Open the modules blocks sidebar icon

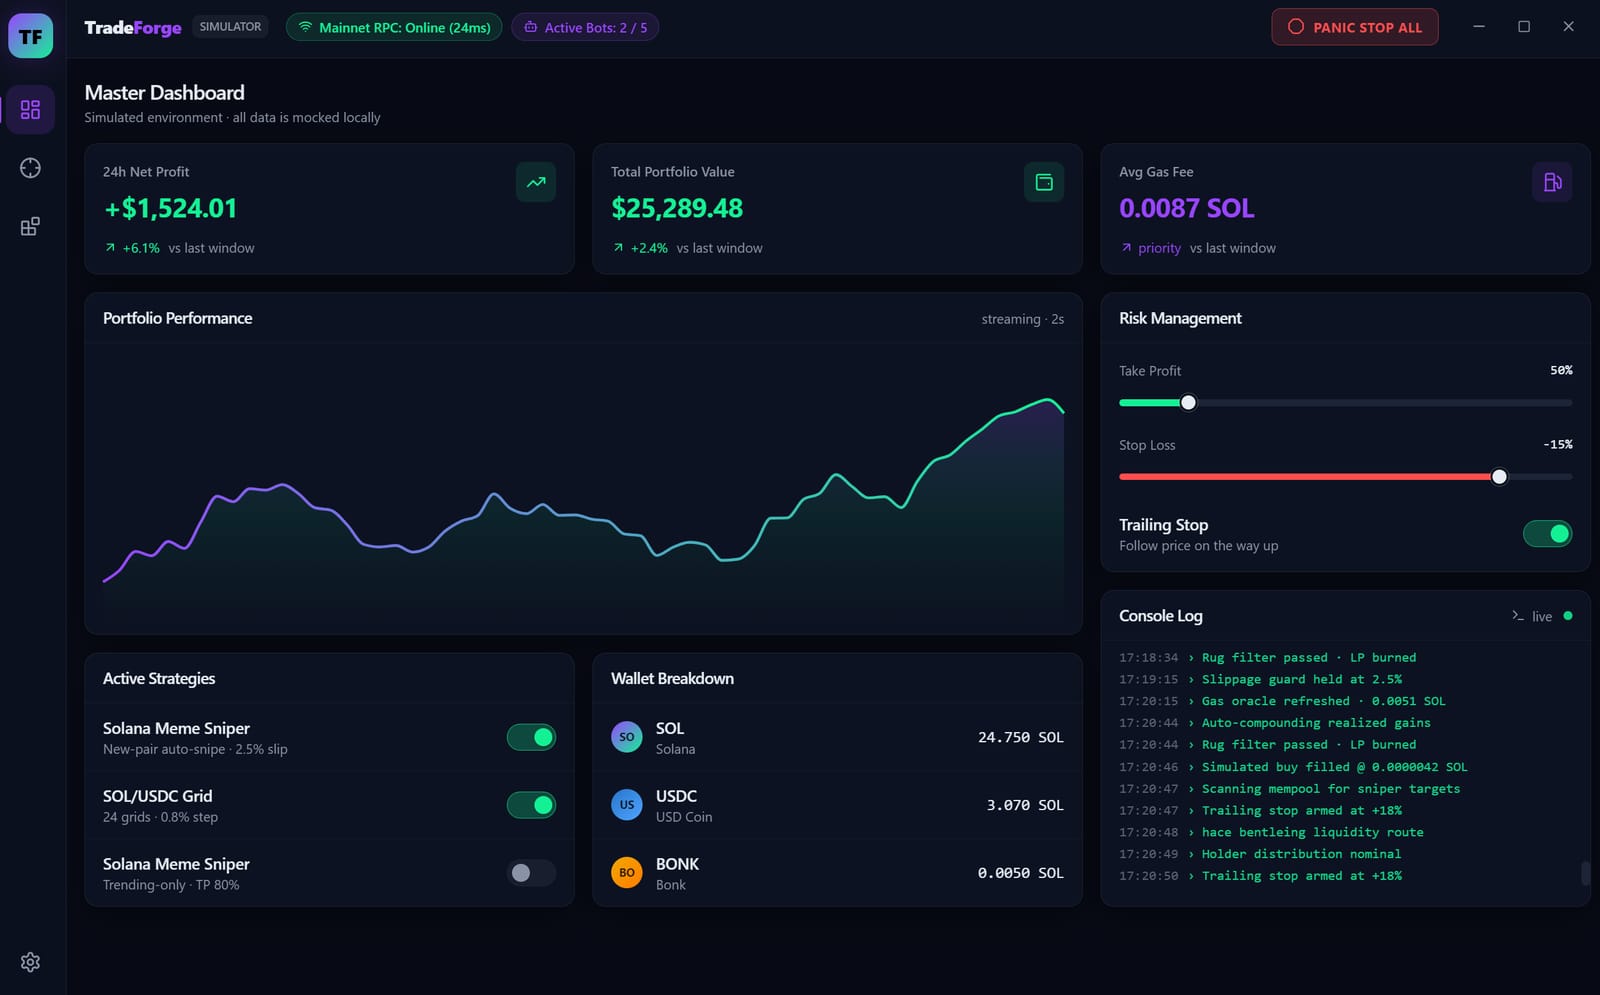(x=30, y=226)
